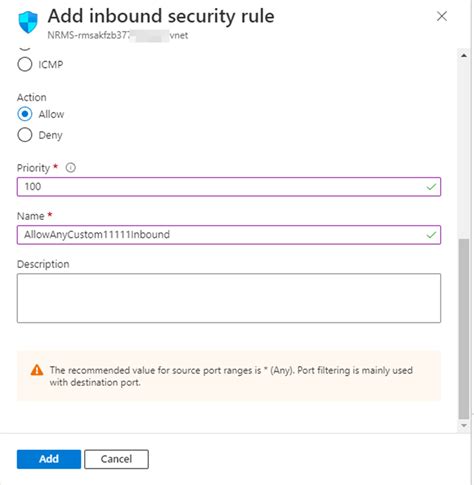Screen dimensions: 474x485
Task: Click the Cancel button
Action: tap(116, 459)
